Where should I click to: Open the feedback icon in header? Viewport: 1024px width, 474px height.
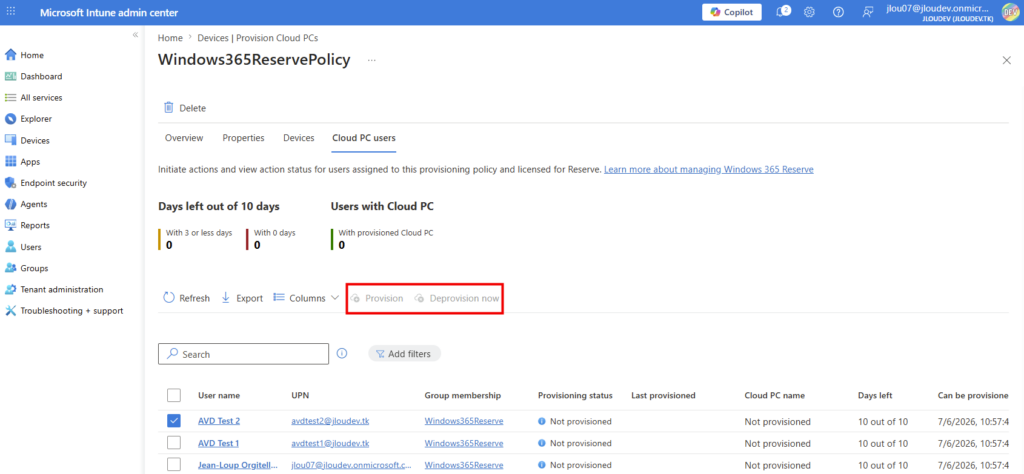(x=867, y=12)
